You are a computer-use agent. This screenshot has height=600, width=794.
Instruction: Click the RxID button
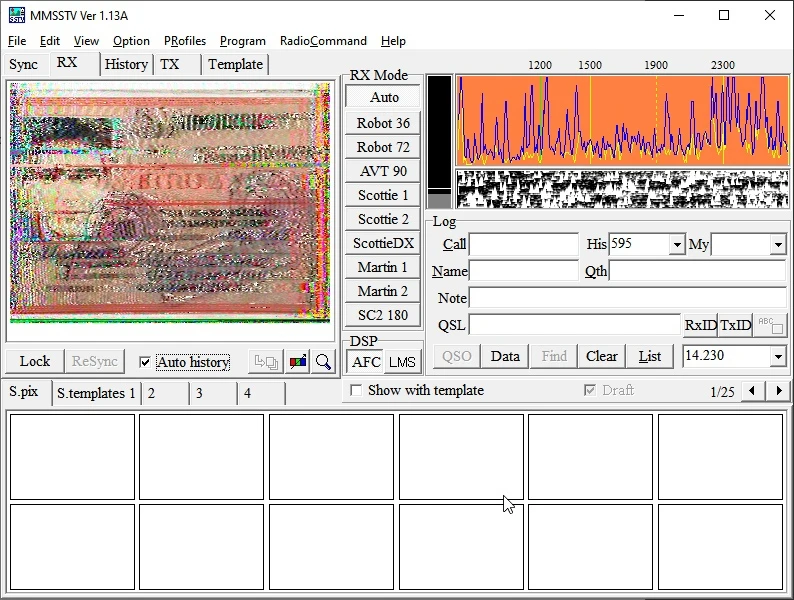(x=700, y=325)
